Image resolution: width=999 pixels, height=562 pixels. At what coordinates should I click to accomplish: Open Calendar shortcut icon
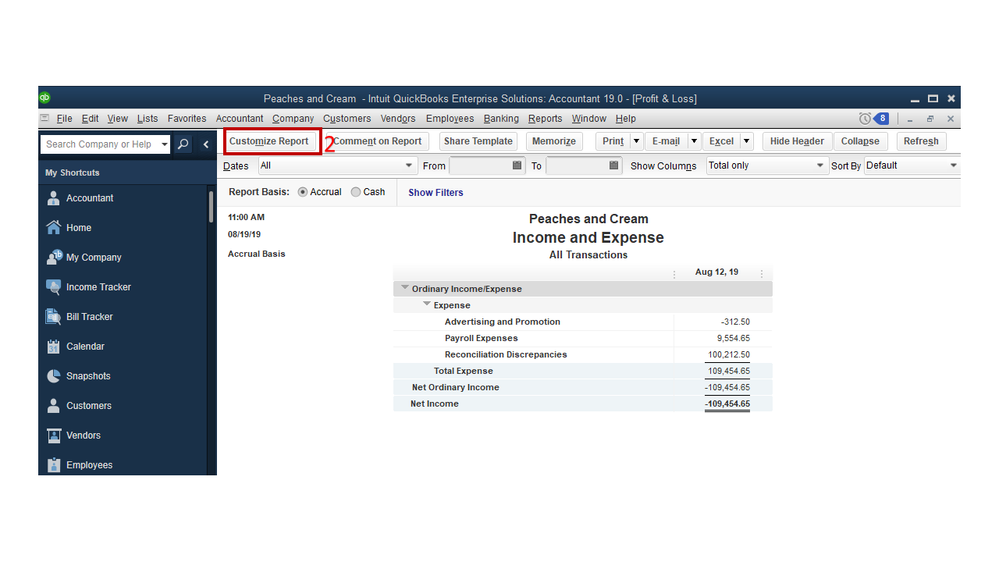(54, 346)
